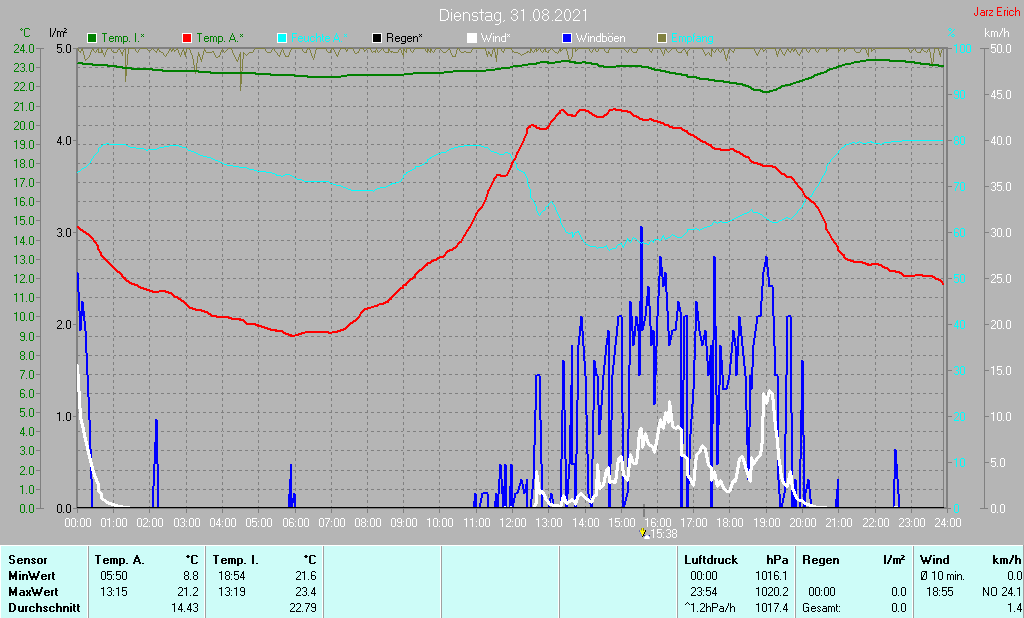This screenshot has height=618, width=1024.
Task: Click the '00:00' label on time axis
Action: click(78, 523)
